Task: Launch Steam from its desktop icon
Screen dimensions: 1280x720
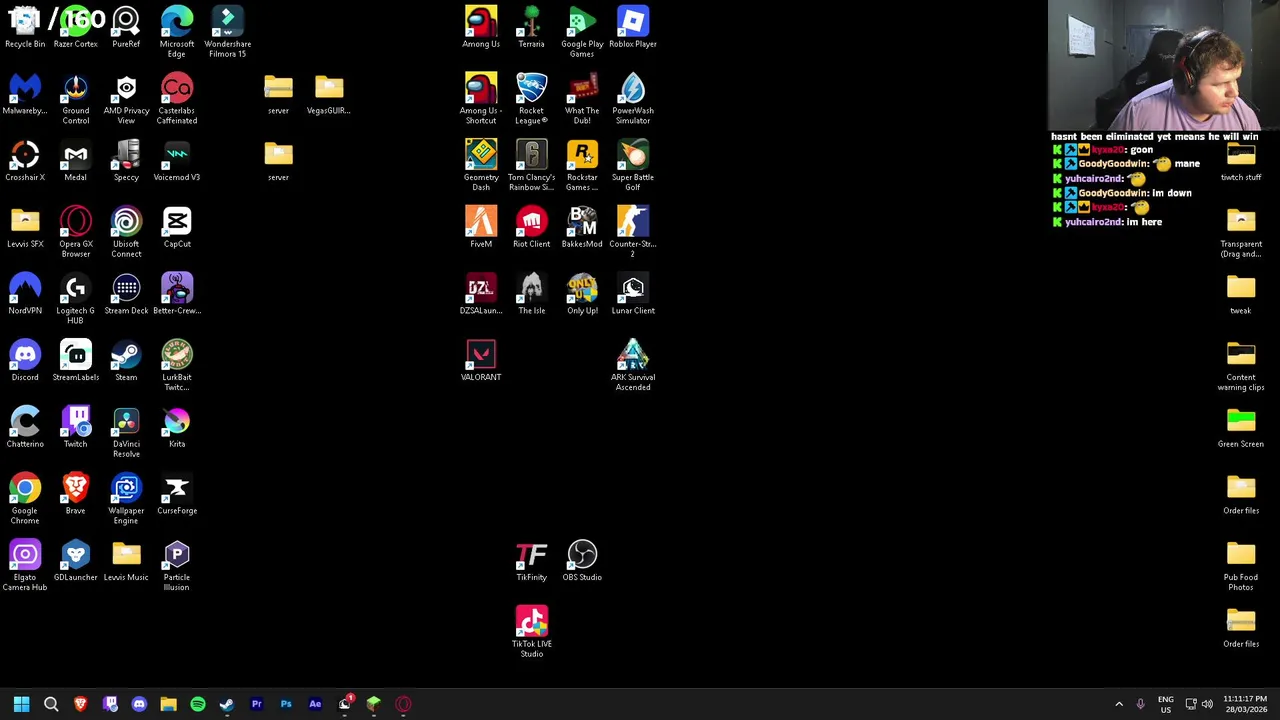Action: tap(126, 361)
